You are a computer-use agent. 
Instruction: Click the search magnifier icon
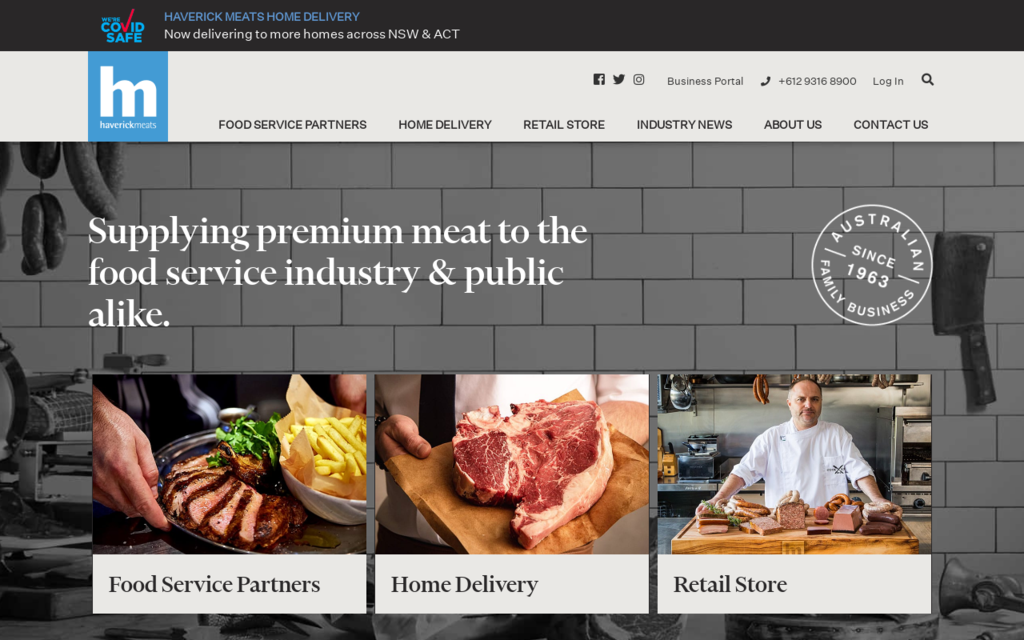(x=927, y=79)
